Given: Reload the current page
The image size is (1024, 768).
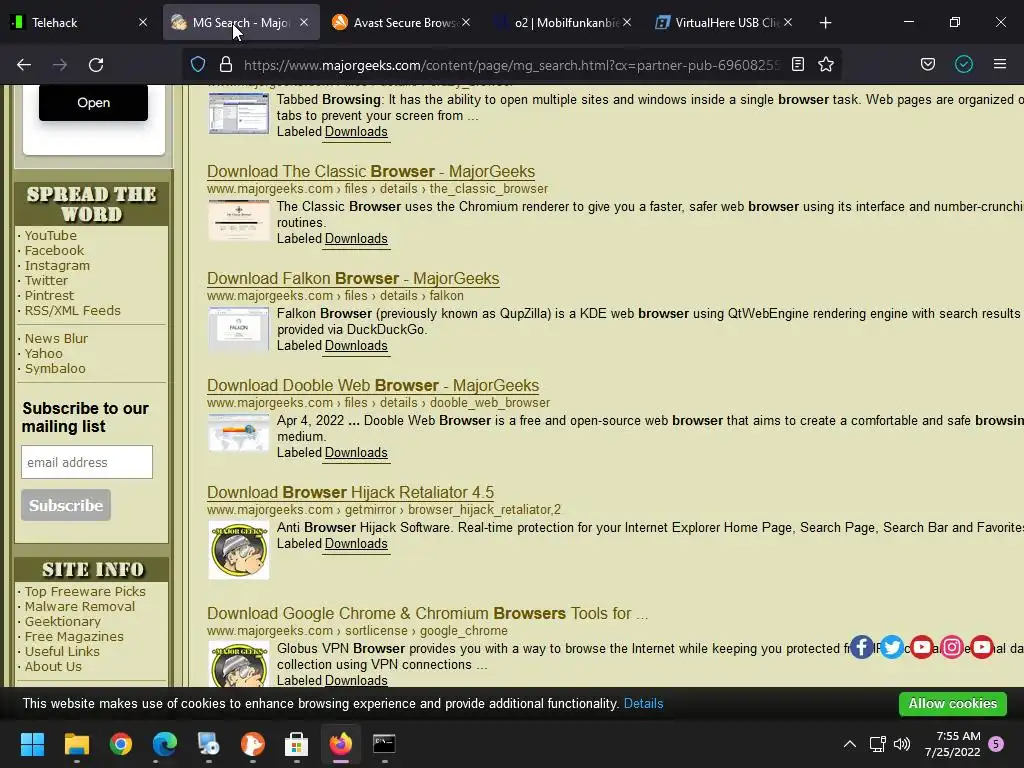Looking at the screenshot, I should pyautogui.click(x=96, y=65).
